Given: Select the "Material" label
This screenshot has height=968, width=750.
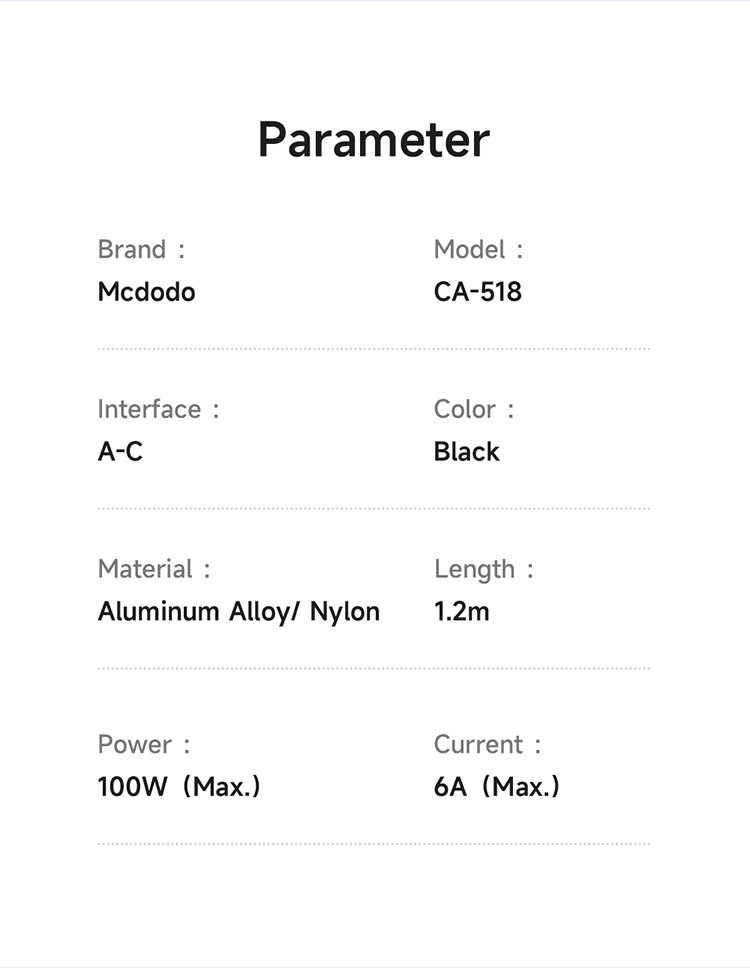Looking at the screenshot, I should tap(145, 570).
